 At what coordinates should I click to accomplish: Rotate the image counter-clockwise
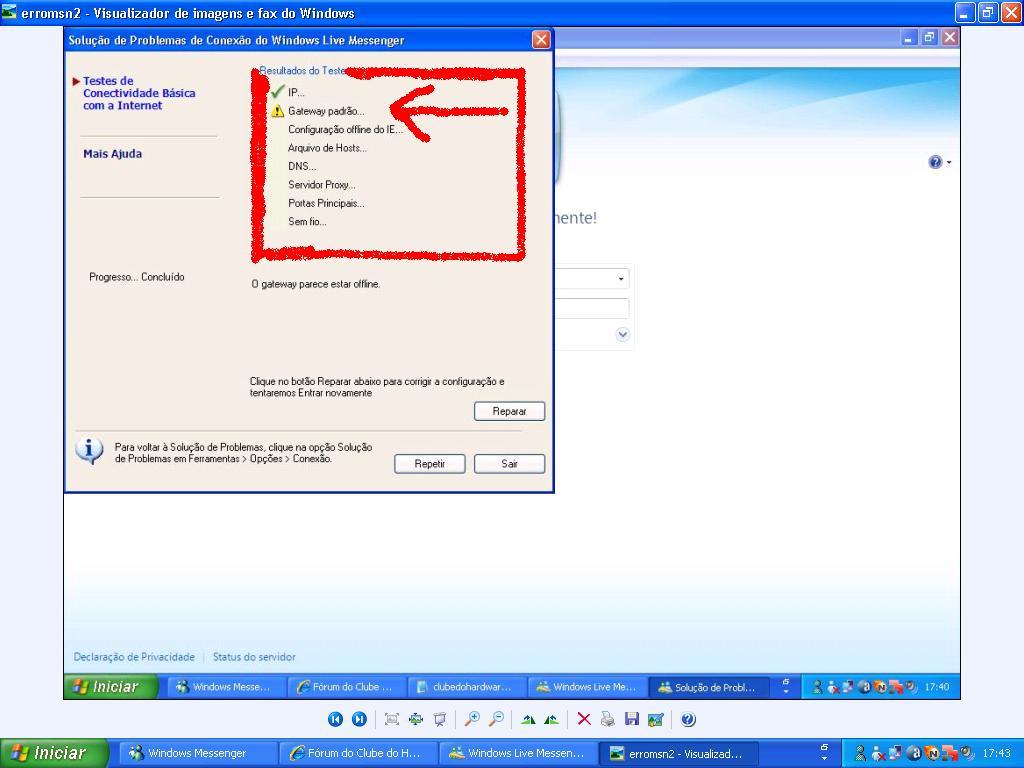(552, 720)
